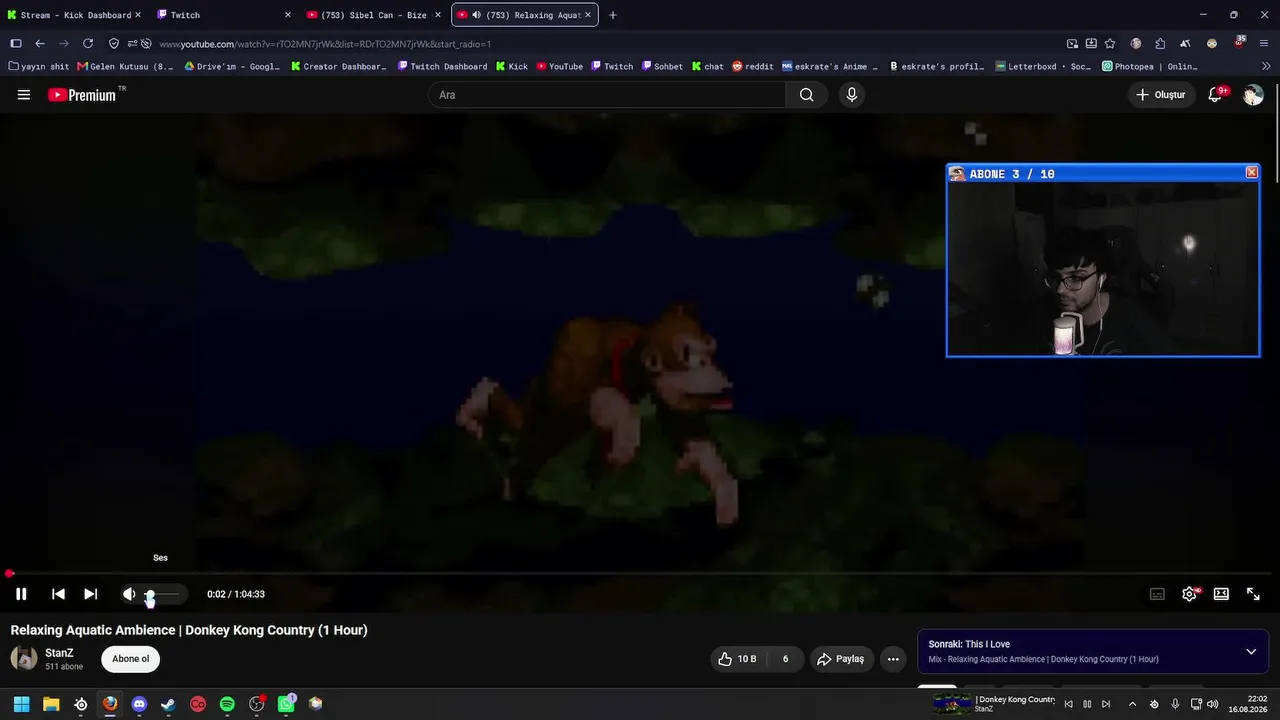The height and width of the screenshot is (720, 1280).
Task: Switch to the Stream - Kick Dashboard tab
Action: 75,15
